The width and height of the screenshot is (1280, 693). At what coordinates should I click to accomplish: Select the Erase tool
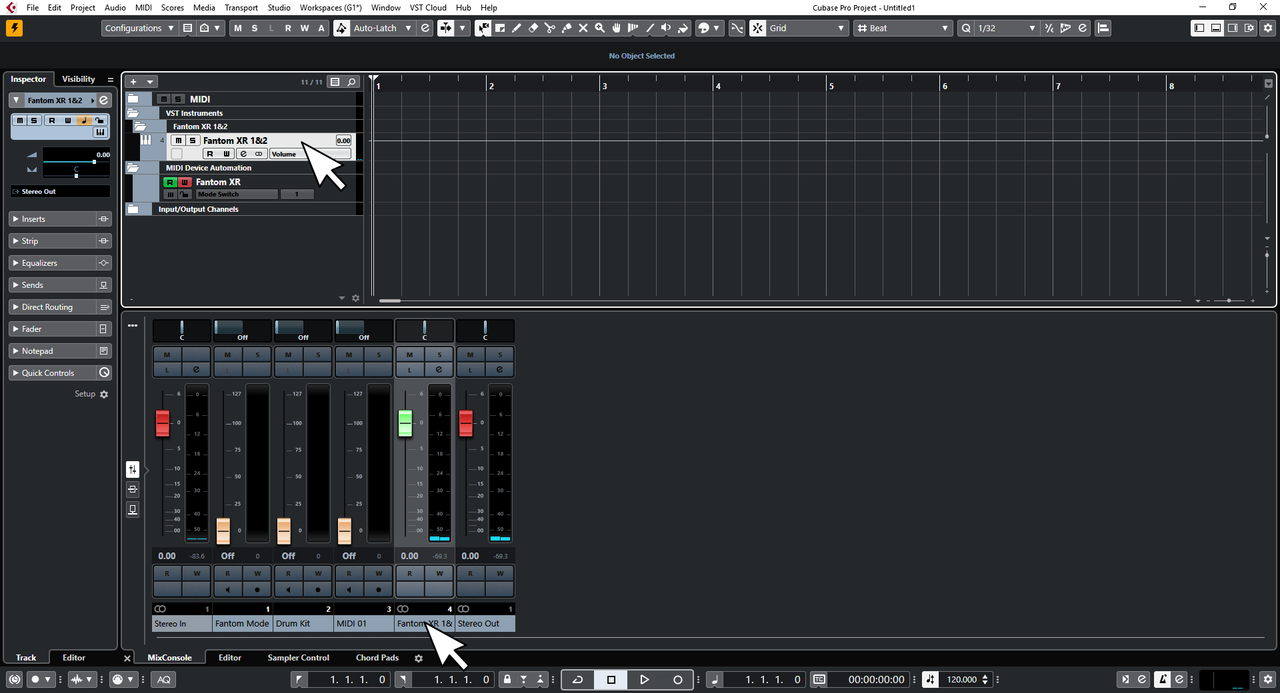pyautogui.click(x=533, y=28)
